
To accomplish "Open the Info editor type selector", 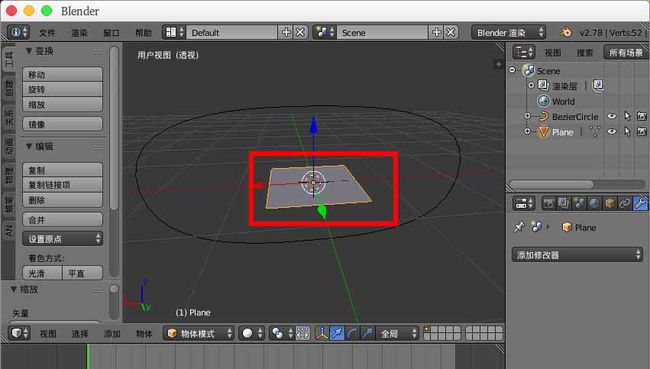I will pyautogui.click(x=18, y=32).
